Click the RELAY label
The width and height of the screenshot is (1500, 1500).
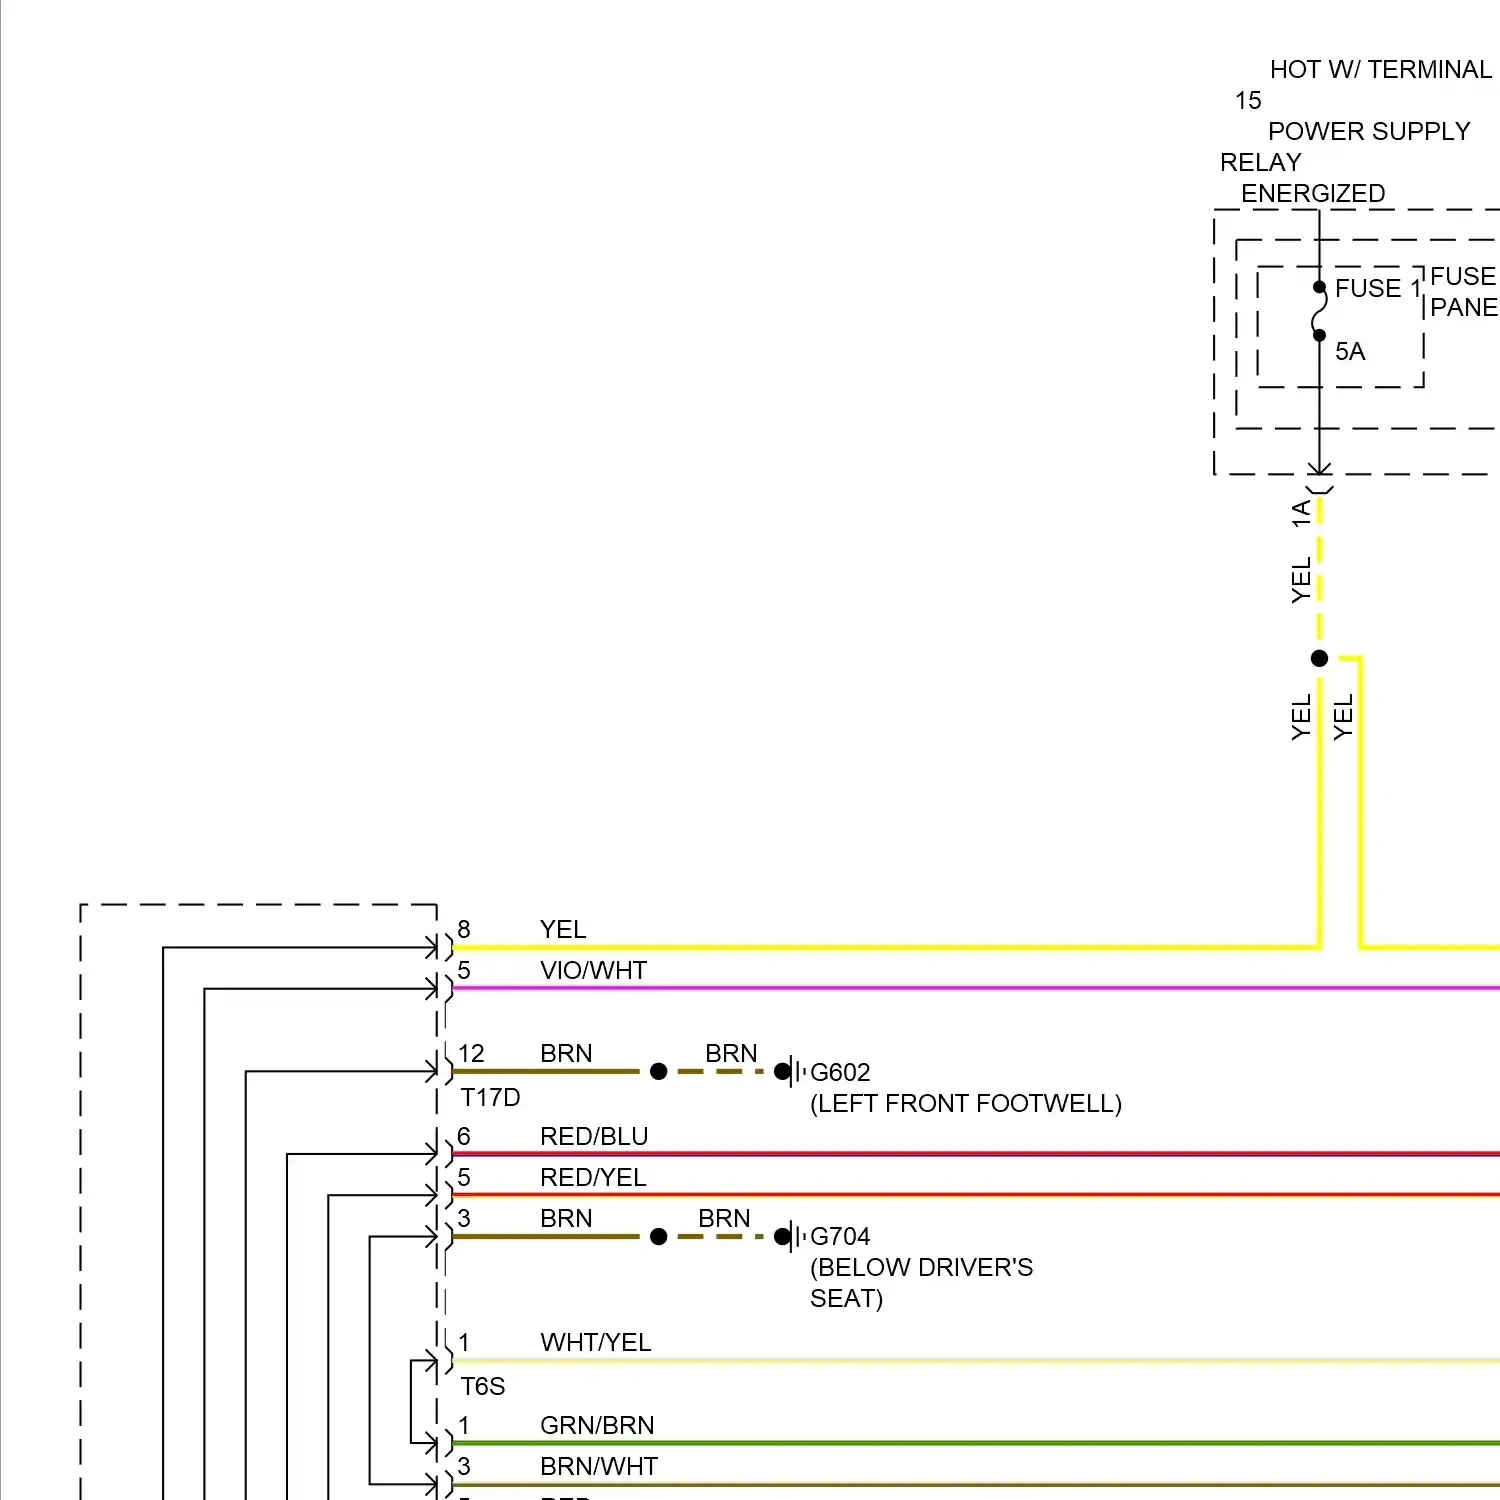(x=1261, y=162)
